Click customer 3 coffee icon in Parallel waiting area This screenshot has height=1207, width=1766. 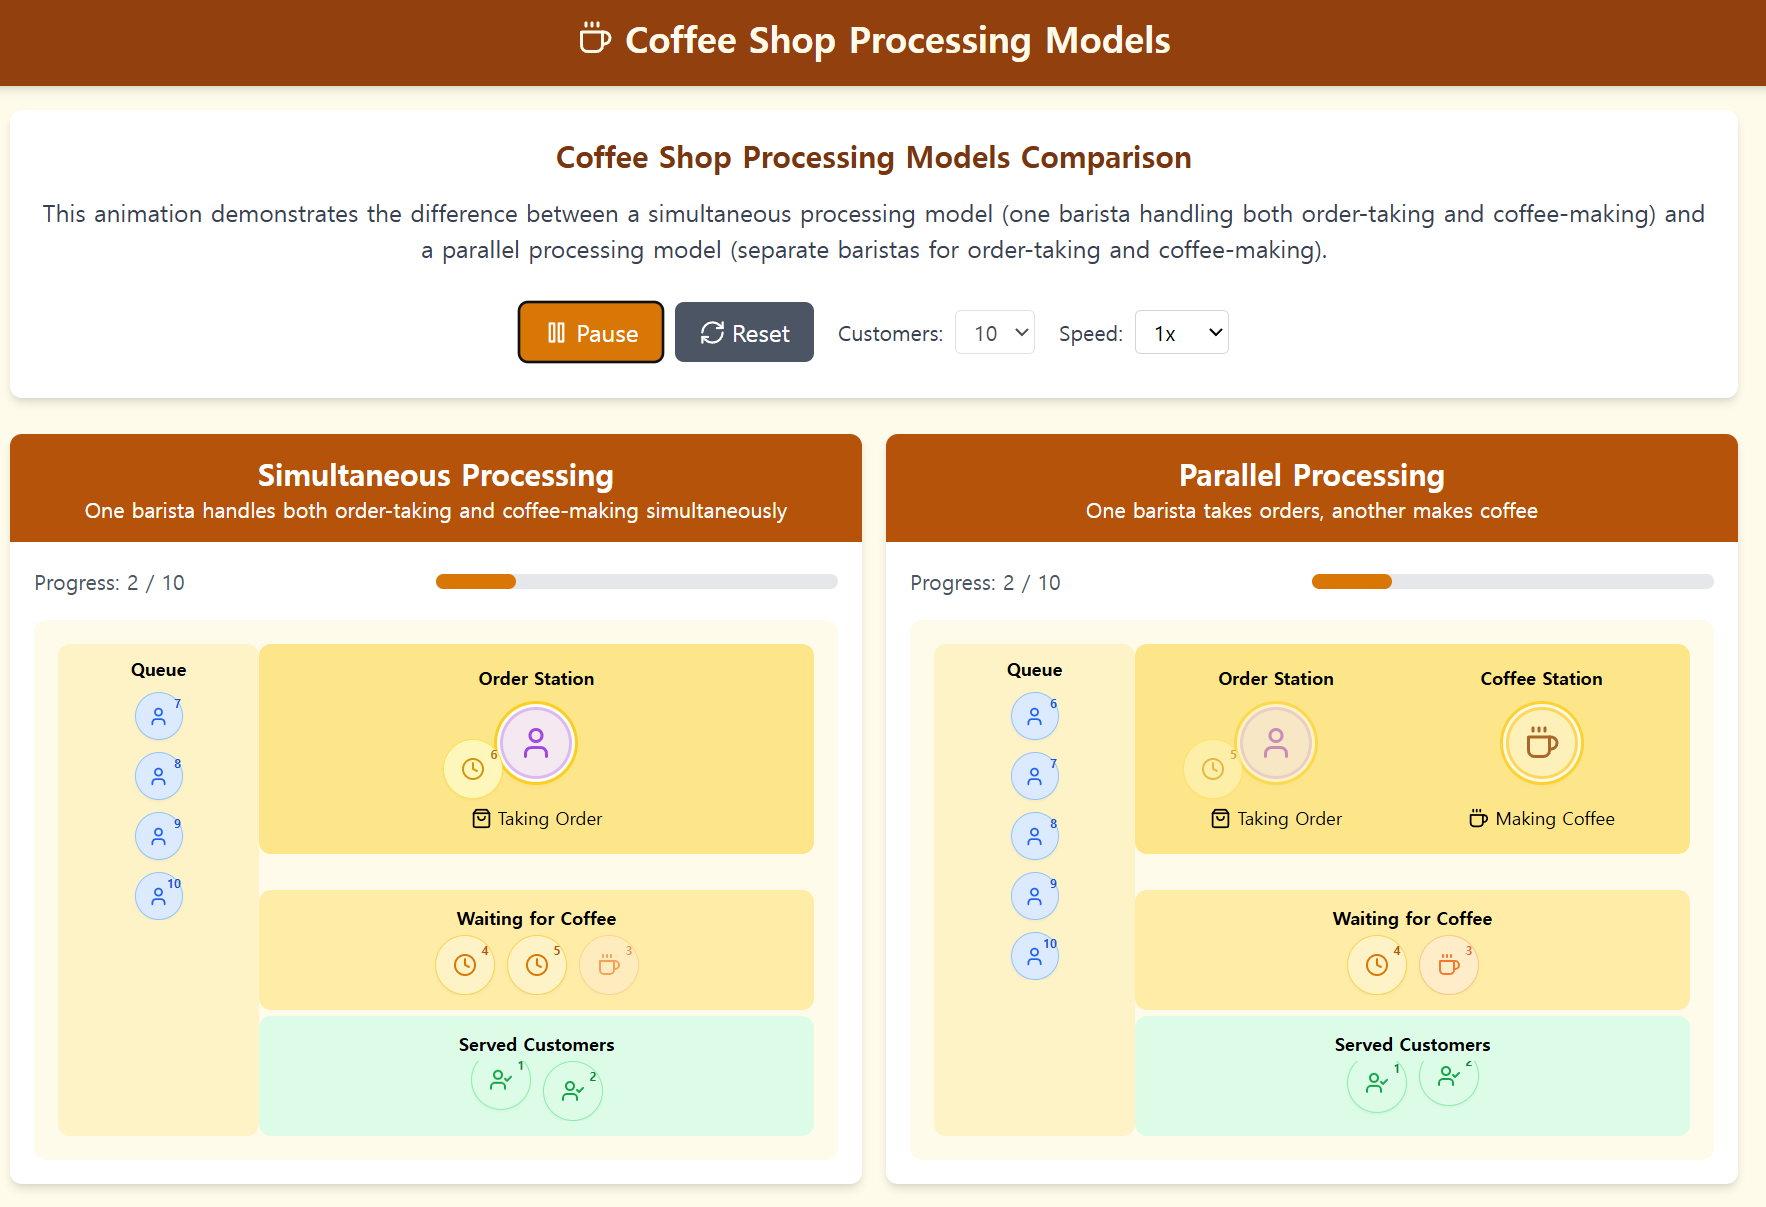[x=1448, y=965]
